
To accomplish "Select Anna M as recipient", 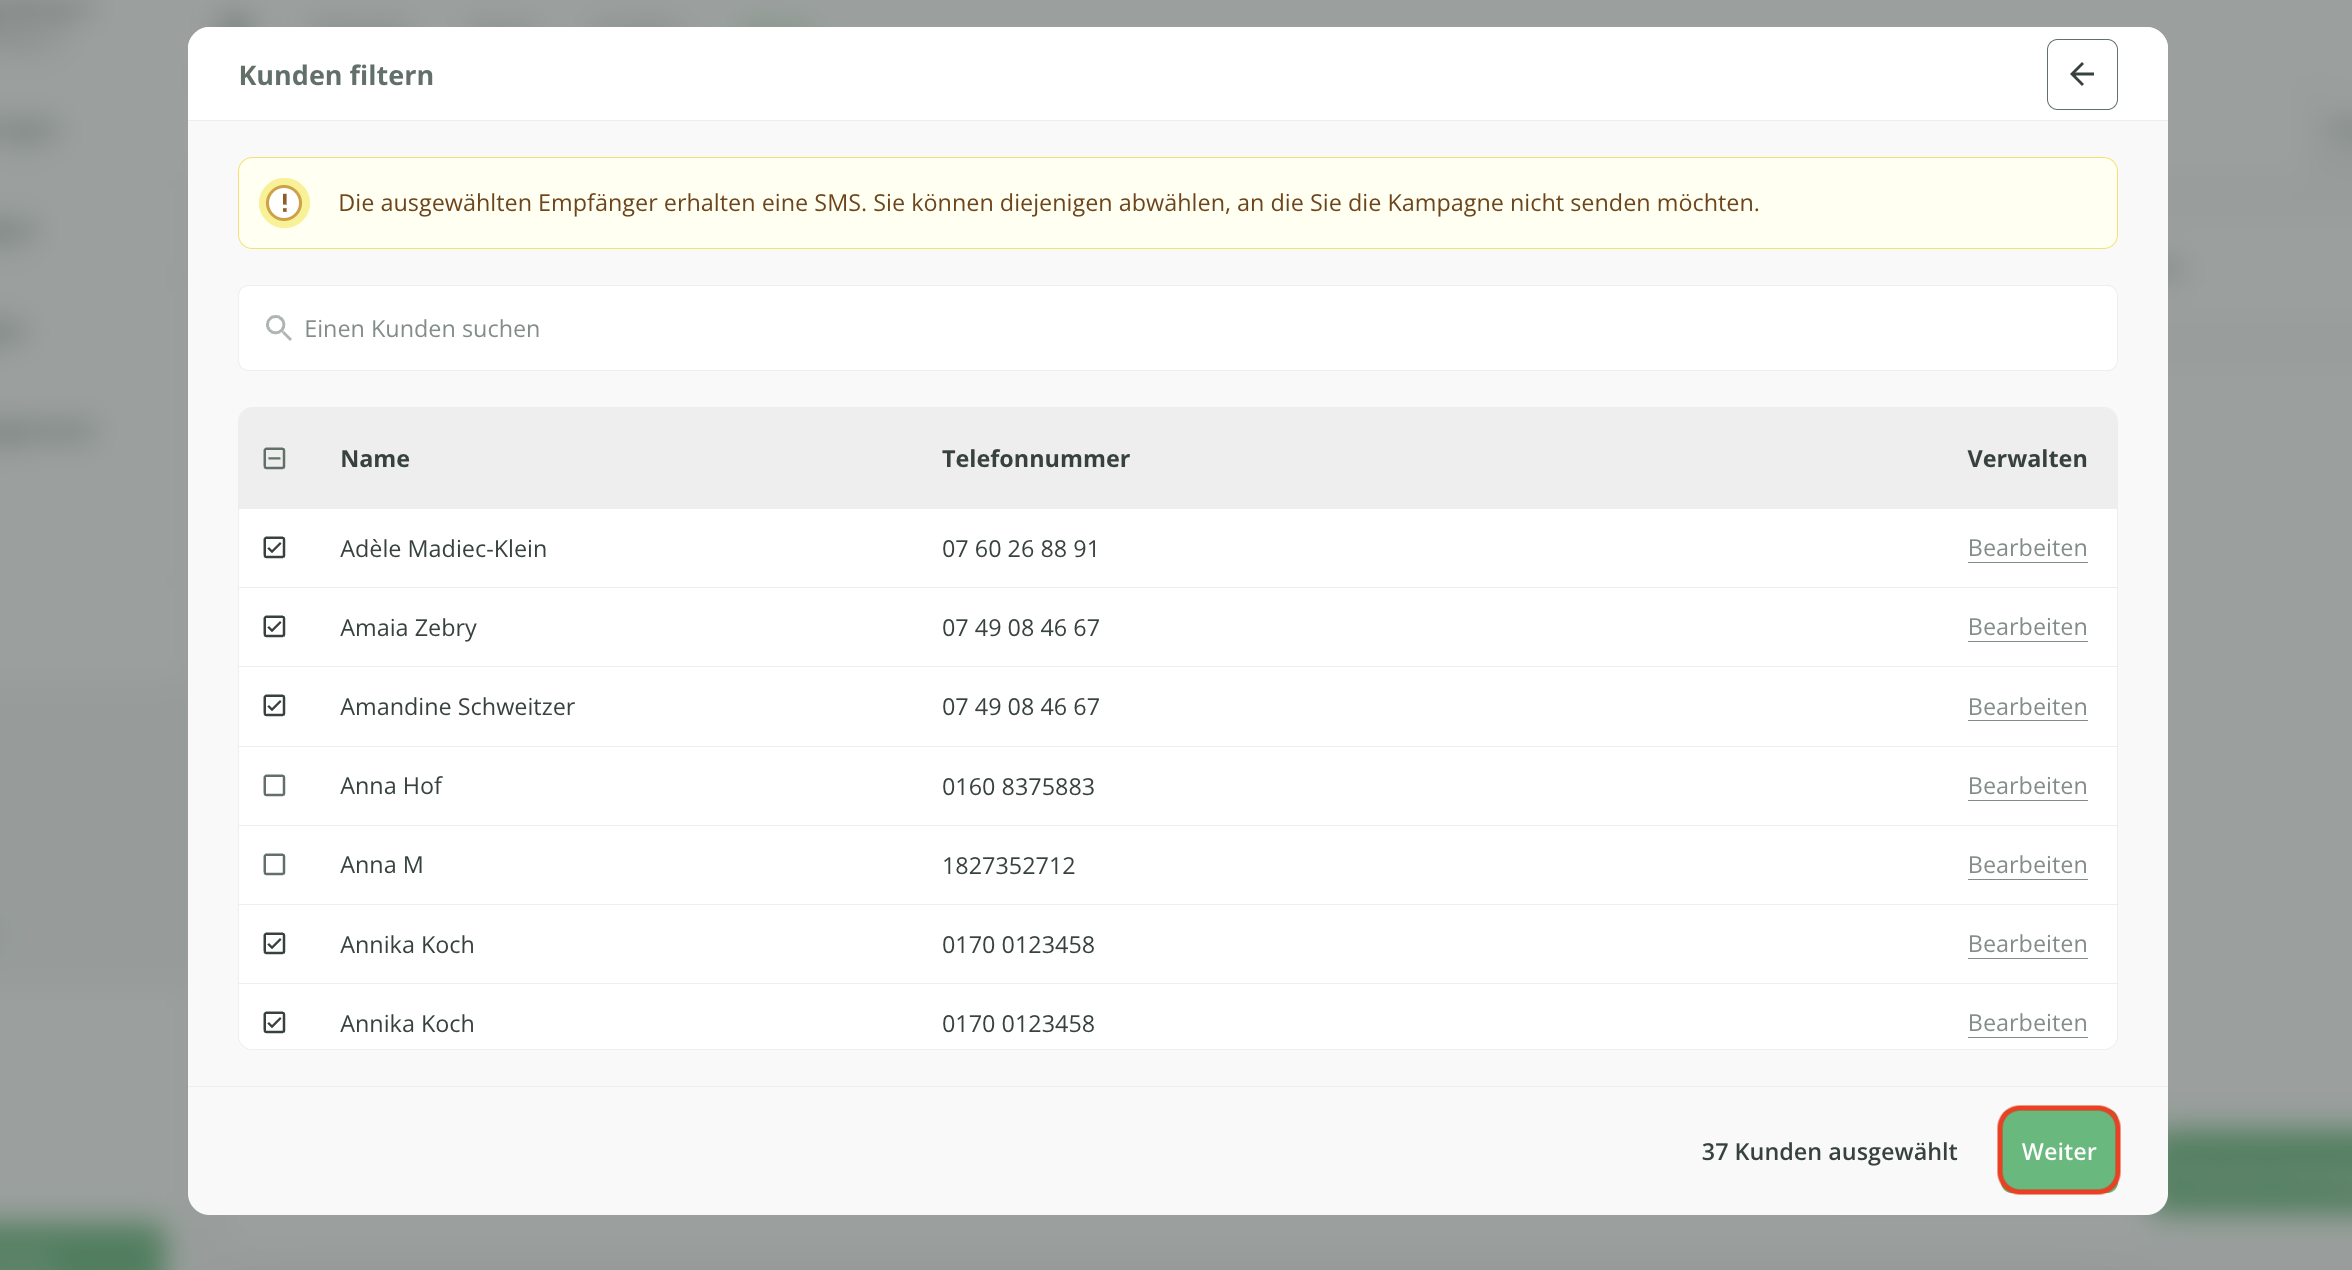I will click(x=274, y=865).
